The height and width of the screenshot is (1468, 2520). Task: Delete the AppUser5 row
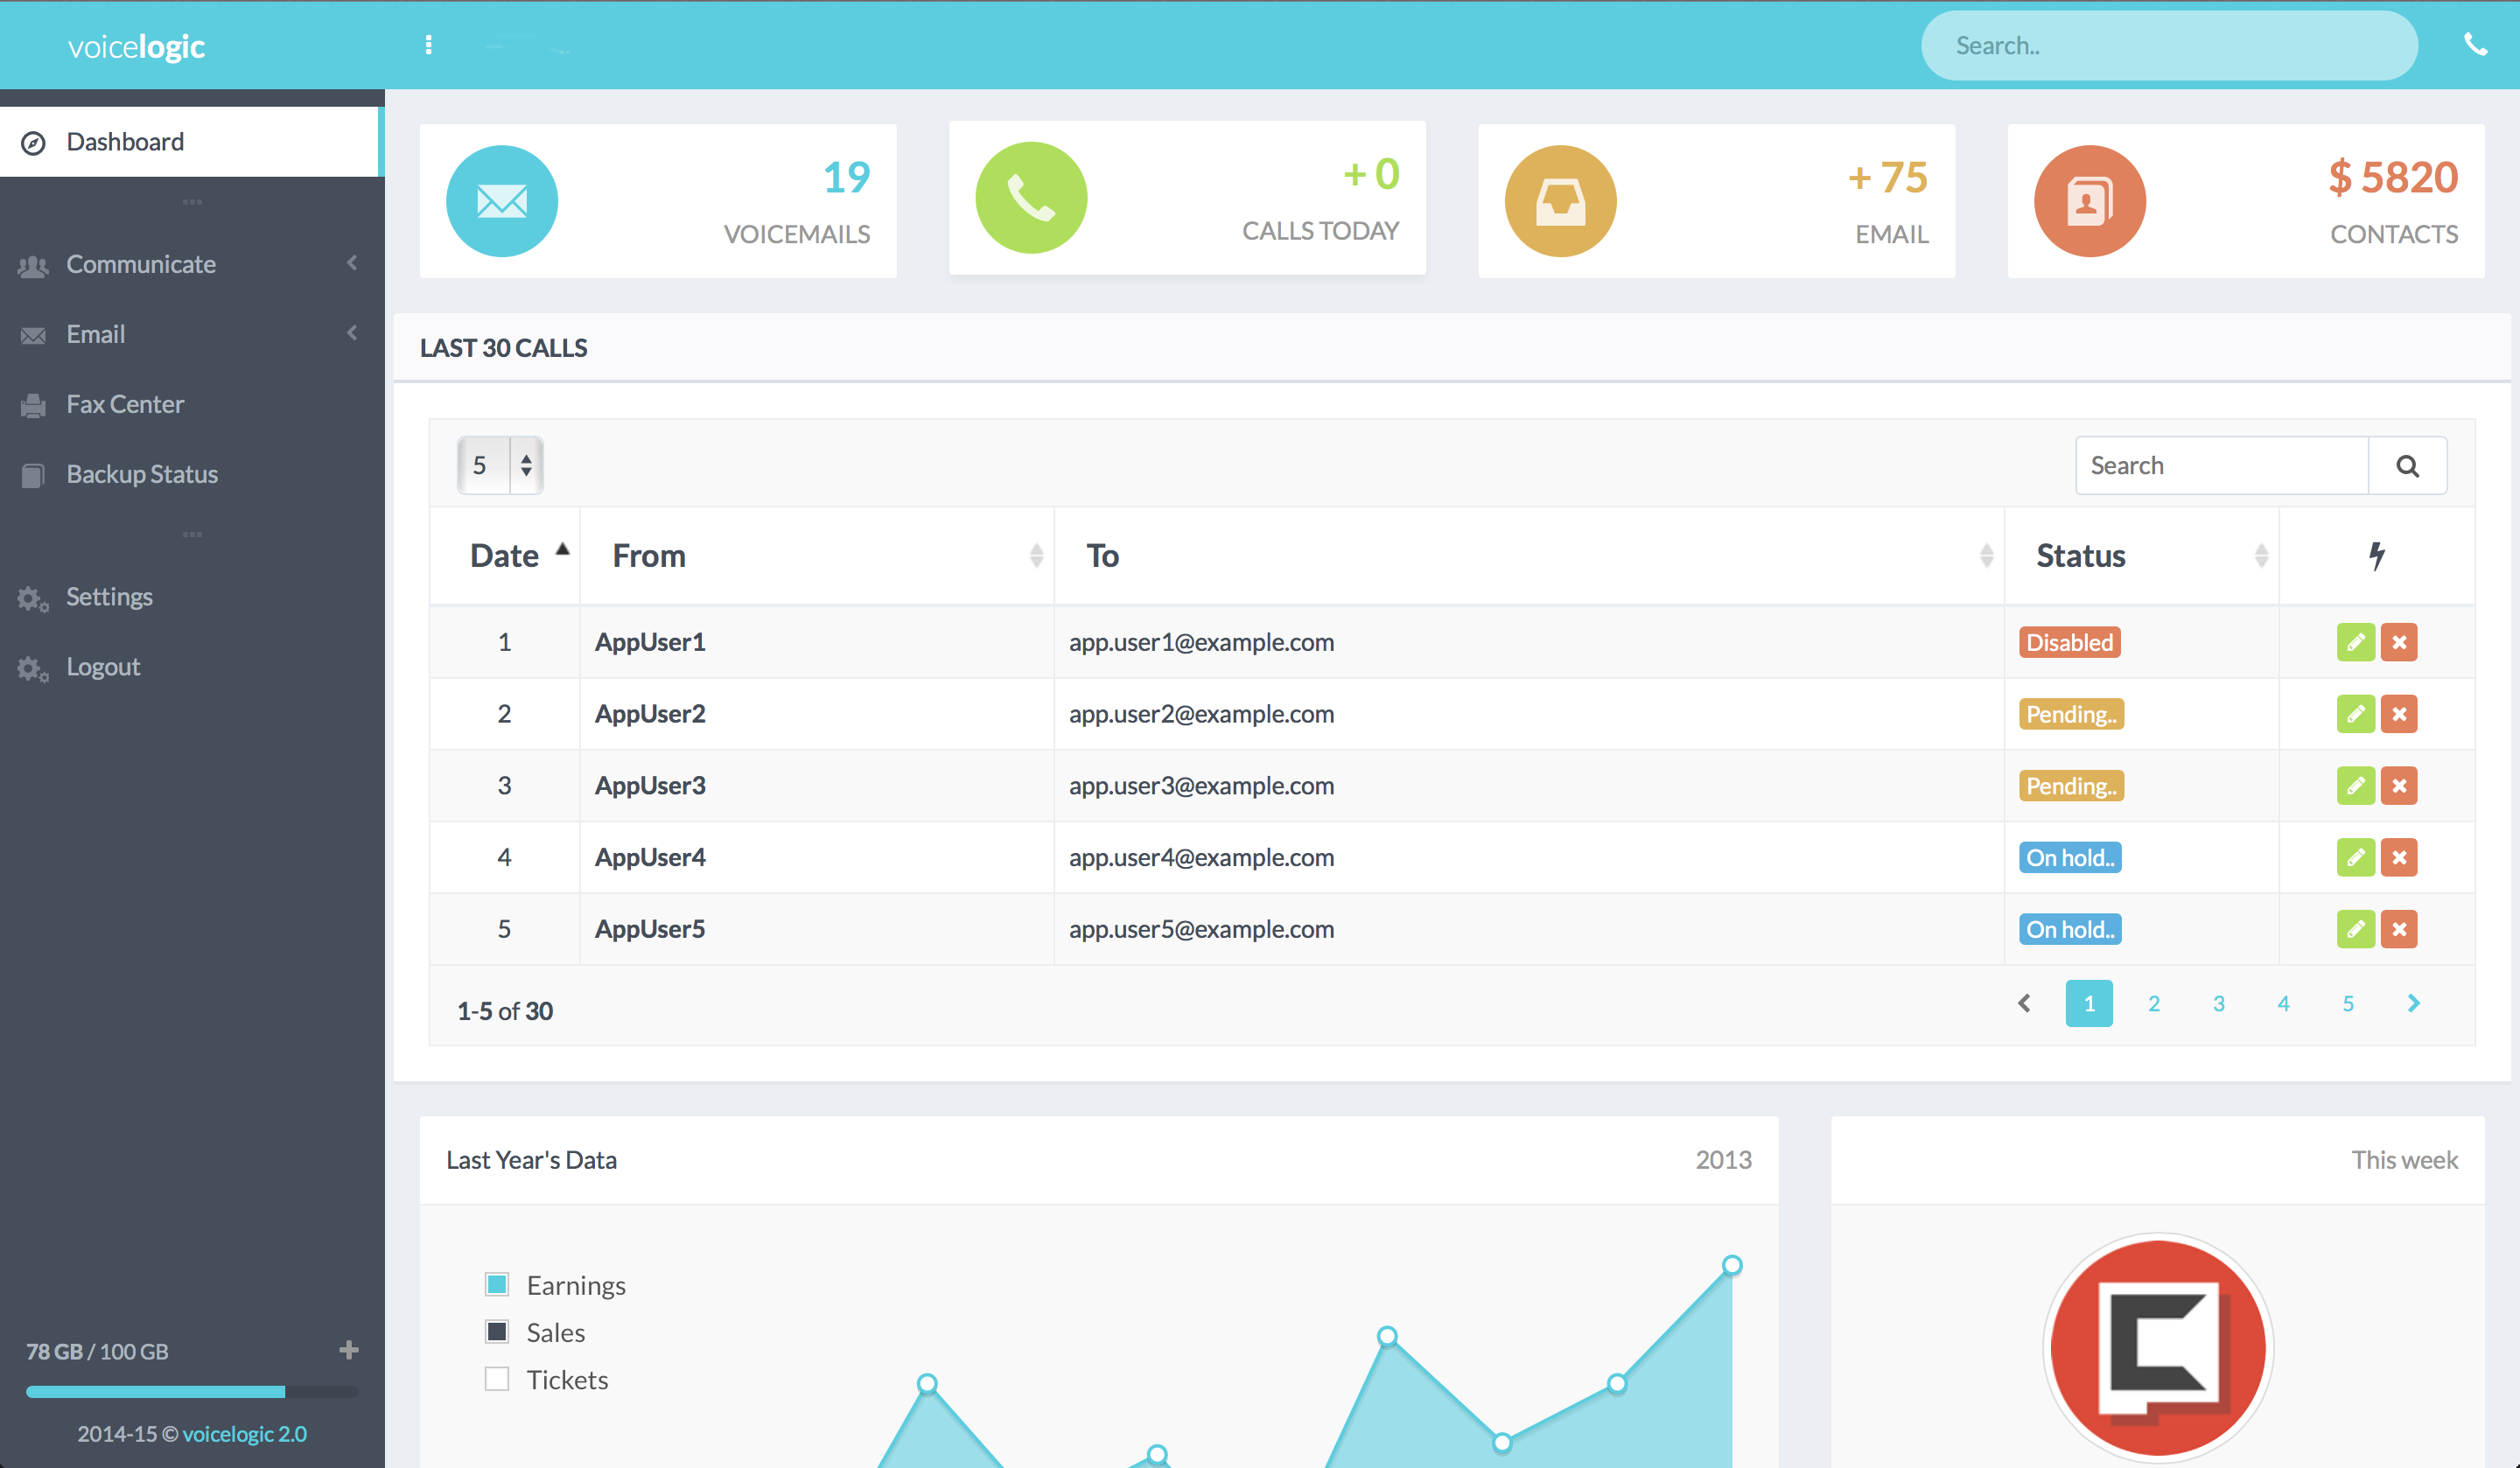[x=2398, y=929]
